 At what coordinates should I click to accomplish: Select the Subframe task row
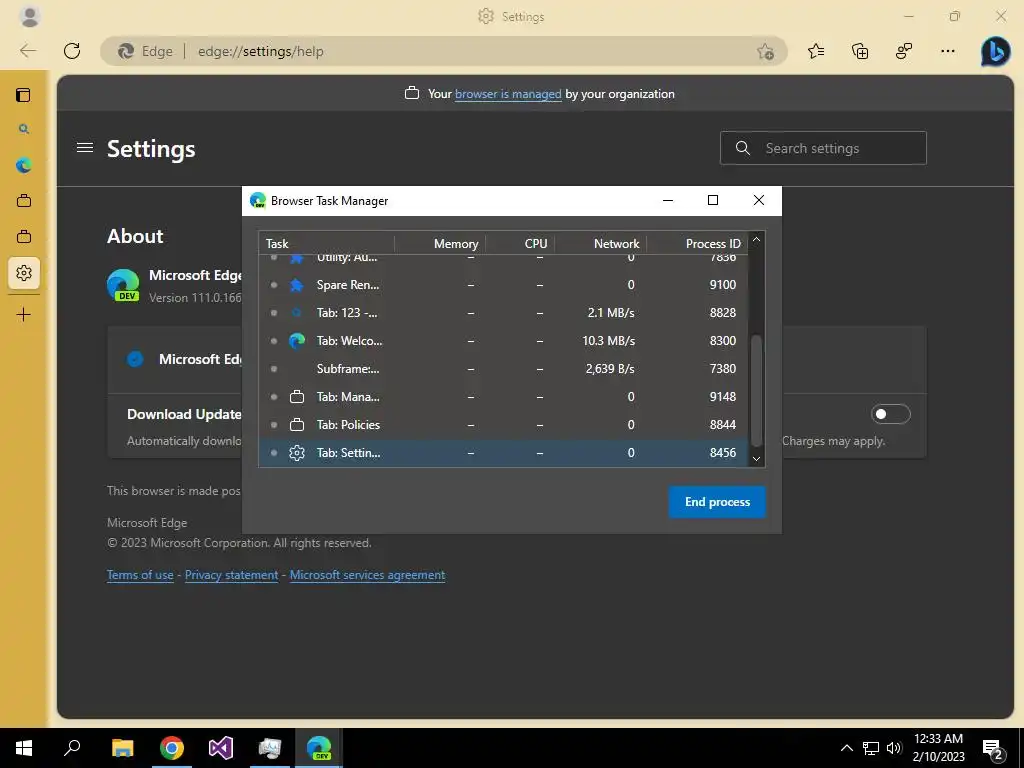pyautogui.click(x=503, y=369)
